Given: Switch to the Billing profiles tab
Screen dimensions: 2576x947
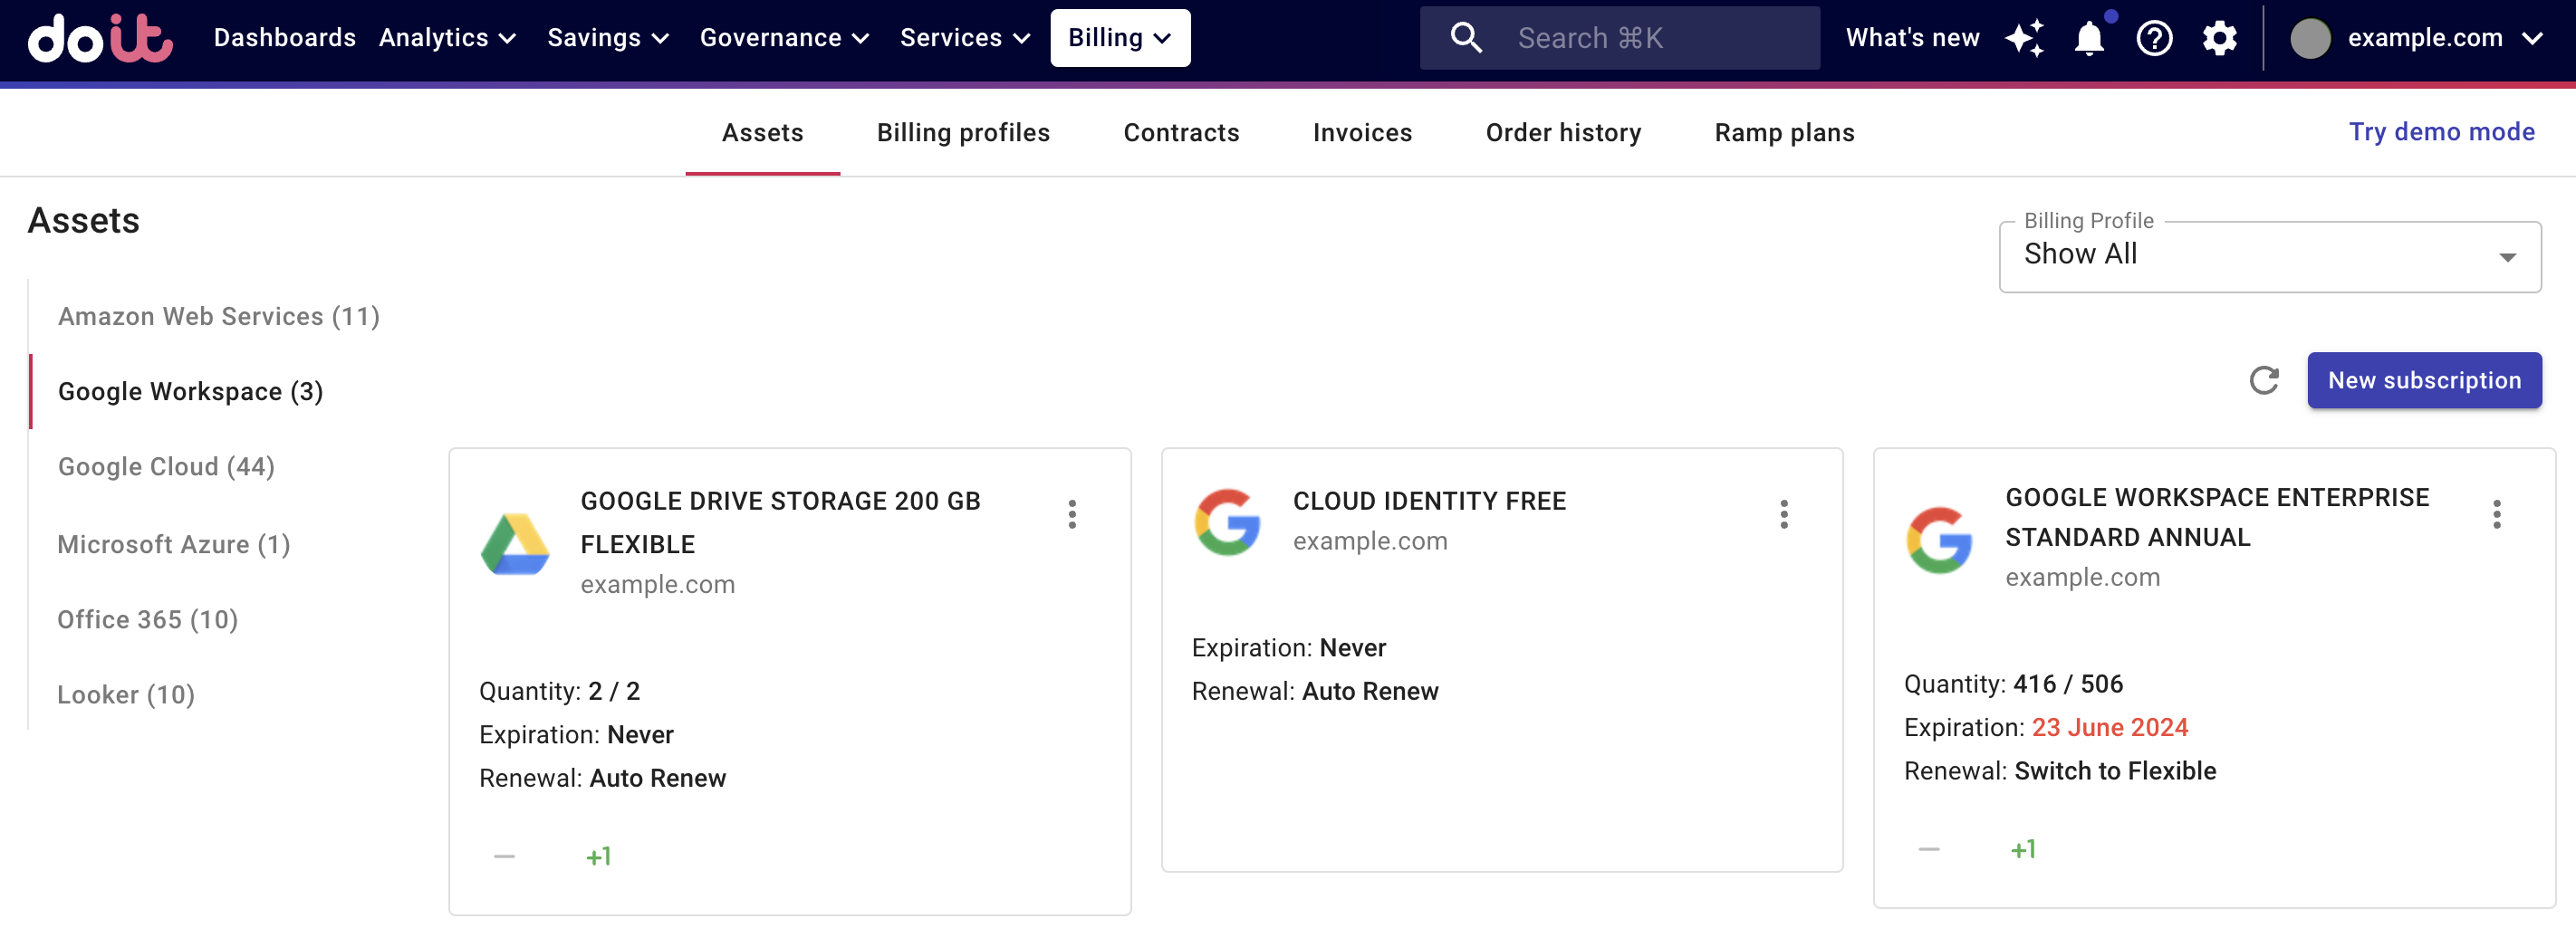Looking at the screenshot, I should tap(963, 133).
